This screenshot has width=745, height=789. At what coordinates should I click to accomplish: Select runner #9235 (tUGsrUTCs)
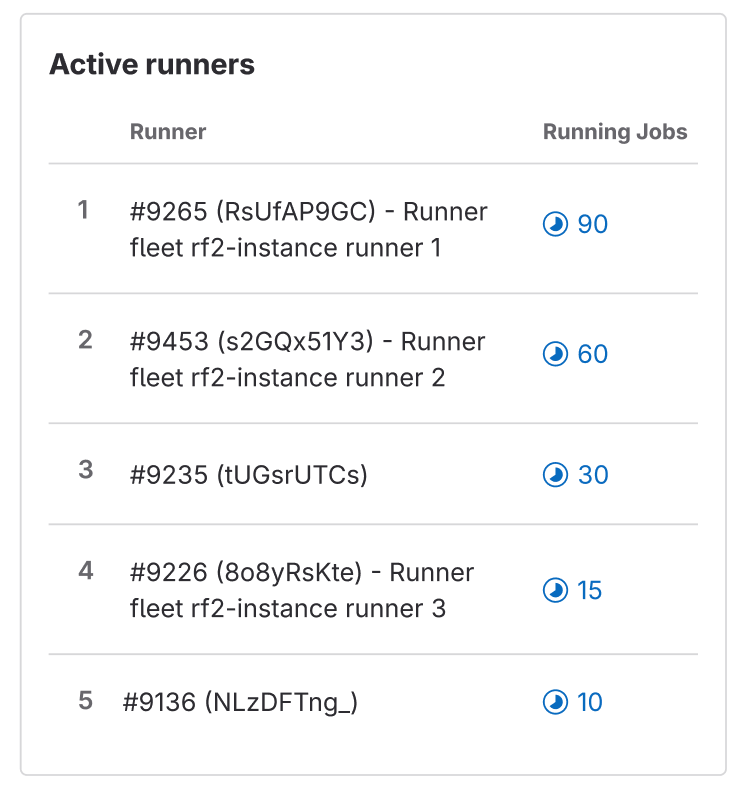pos(249,475)
